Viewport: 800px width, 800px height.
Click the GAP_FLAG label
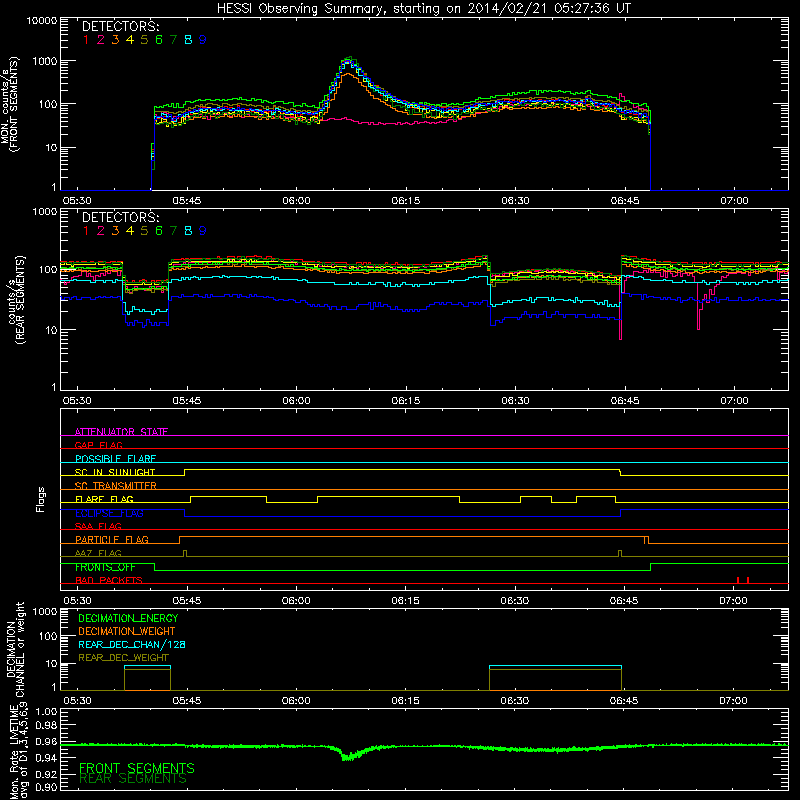pos(98,445)
